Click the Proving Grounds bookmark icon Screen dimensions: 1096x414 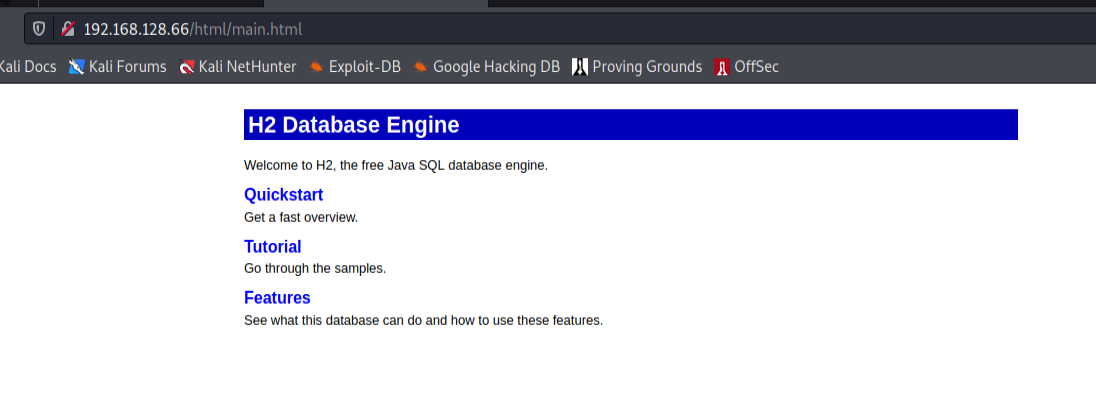pyautogui.click(x=579, y=67)
